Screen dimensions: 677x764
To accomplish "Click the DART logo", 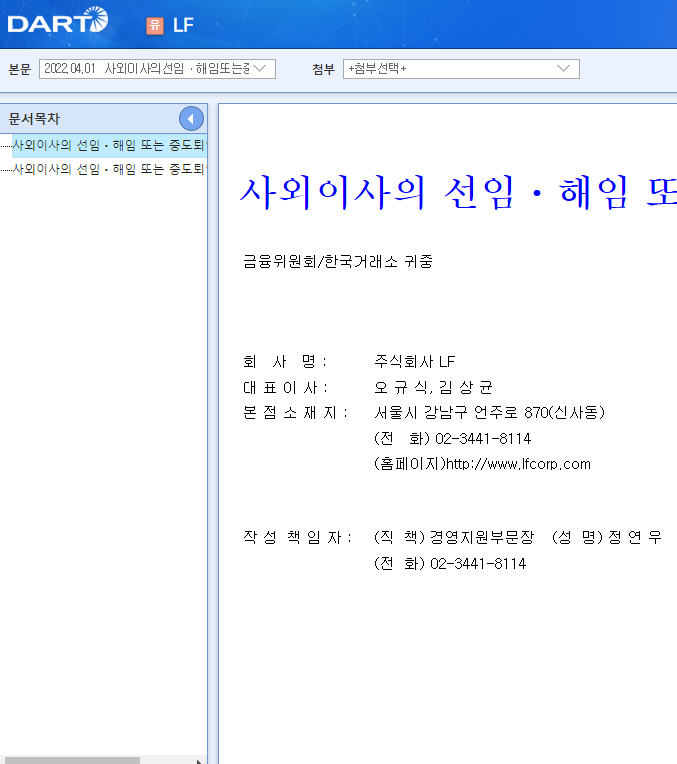I will (x=58, y=20).
